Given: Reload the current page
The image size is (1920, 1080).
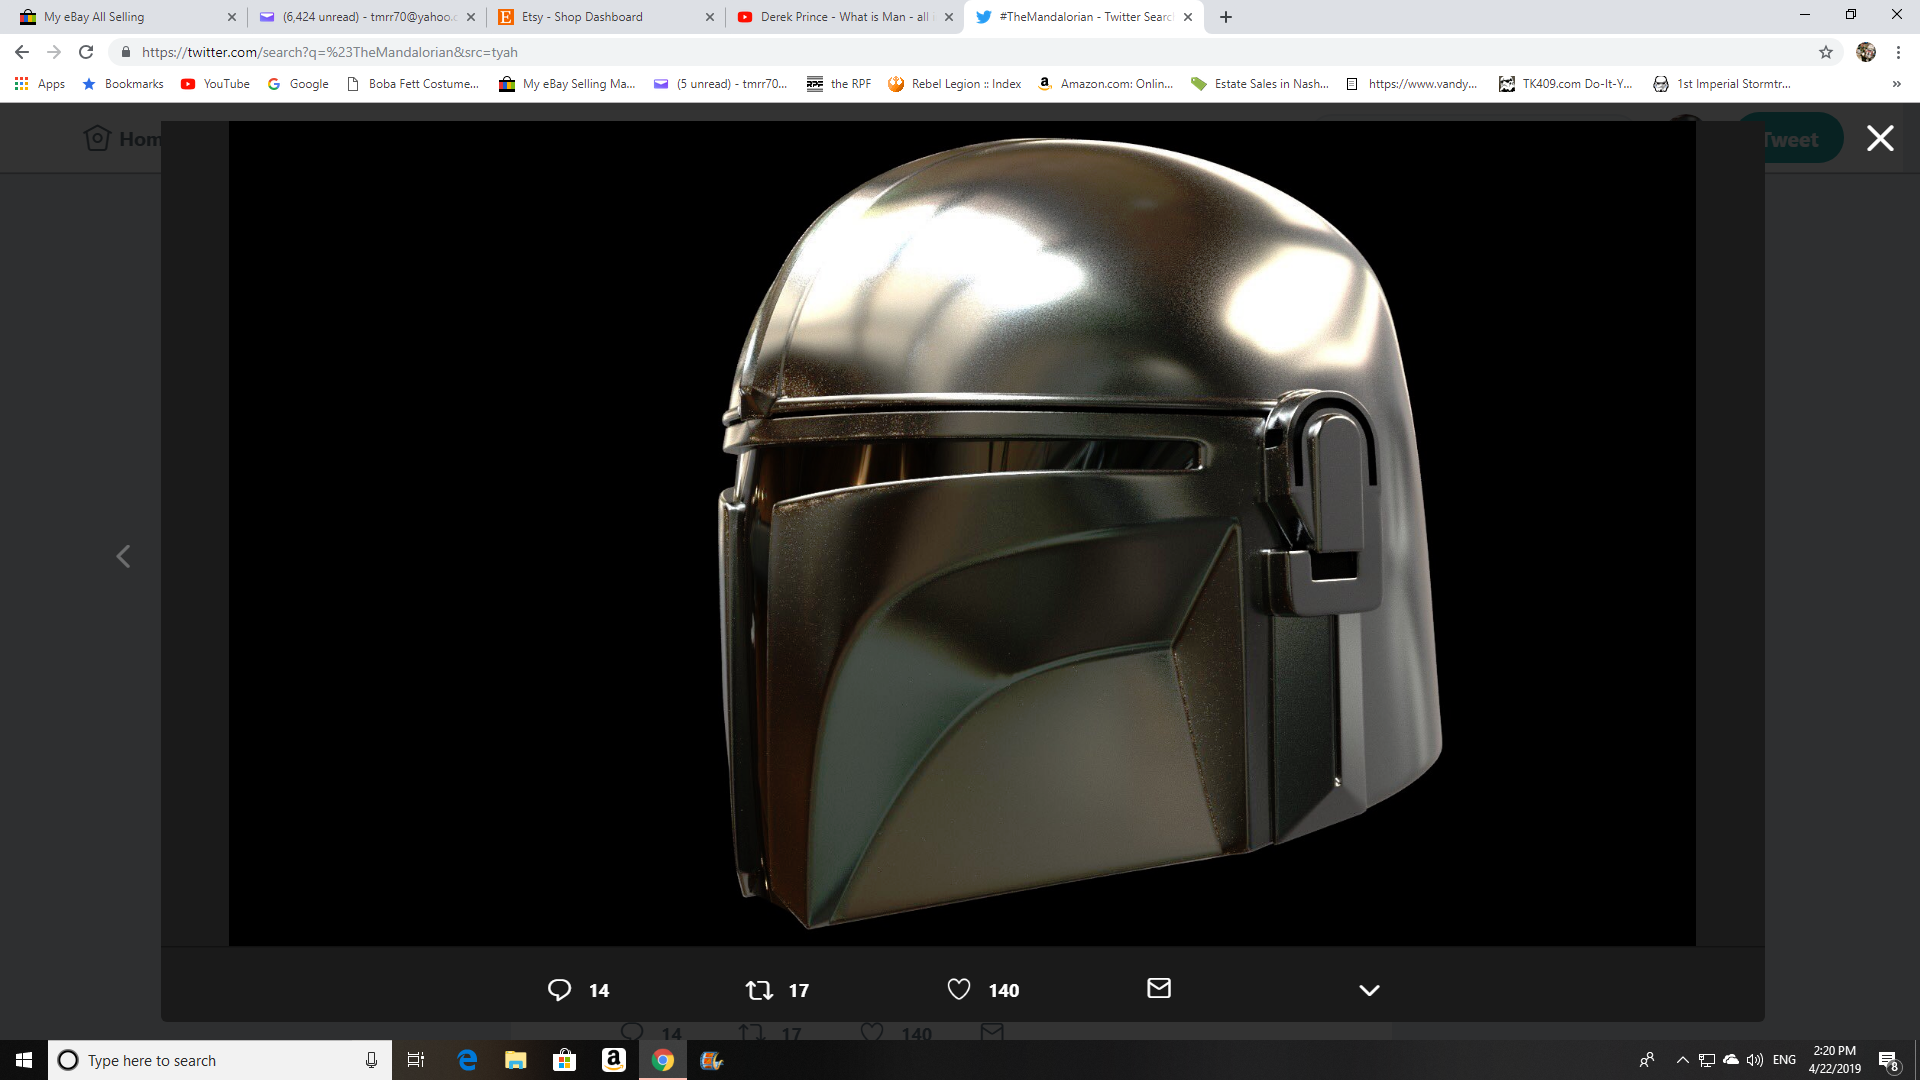Looking at the screenshot, I should (86, 52).
